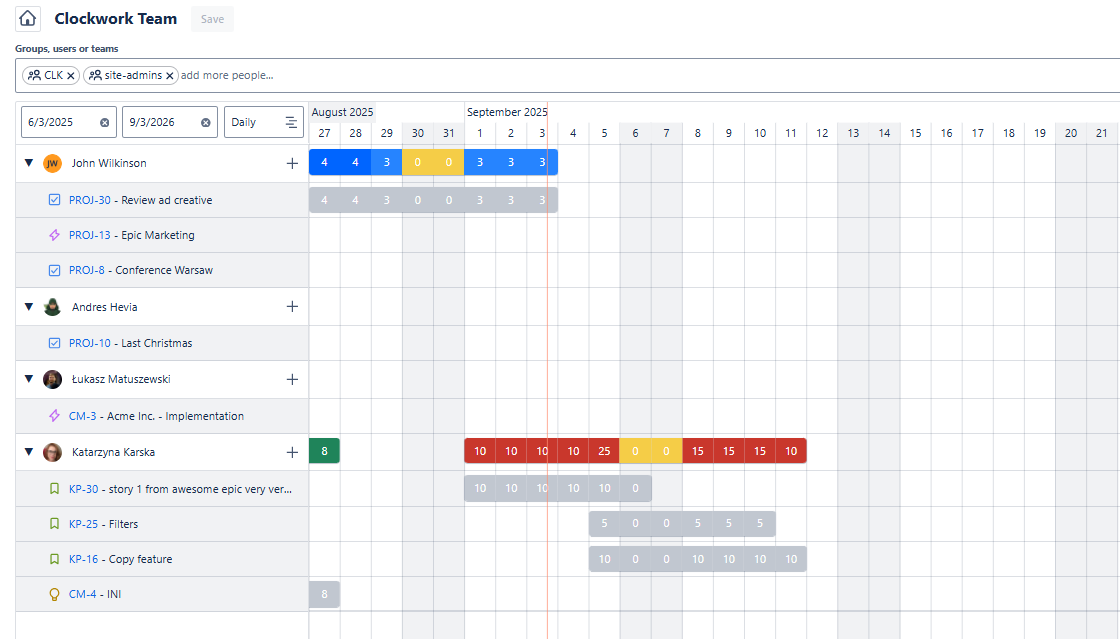Remove the site-admins group chip
This screenshot has height=639, width=1120.
170,76
